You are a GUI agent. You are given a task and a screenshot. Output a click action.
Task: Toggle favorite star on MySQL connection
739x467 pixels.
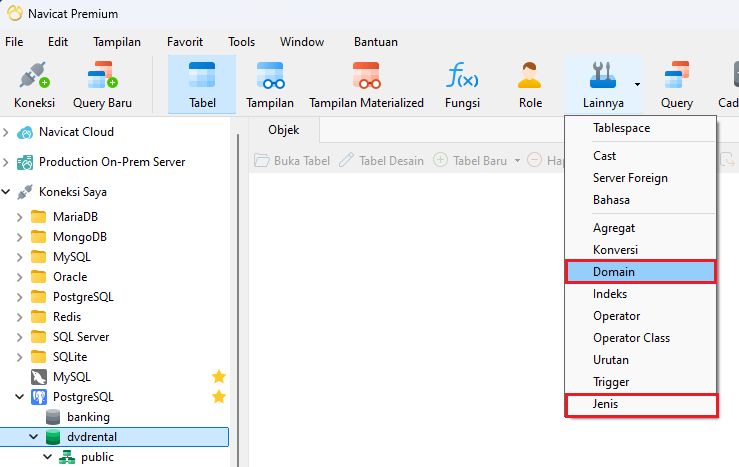tap(219, 377)
